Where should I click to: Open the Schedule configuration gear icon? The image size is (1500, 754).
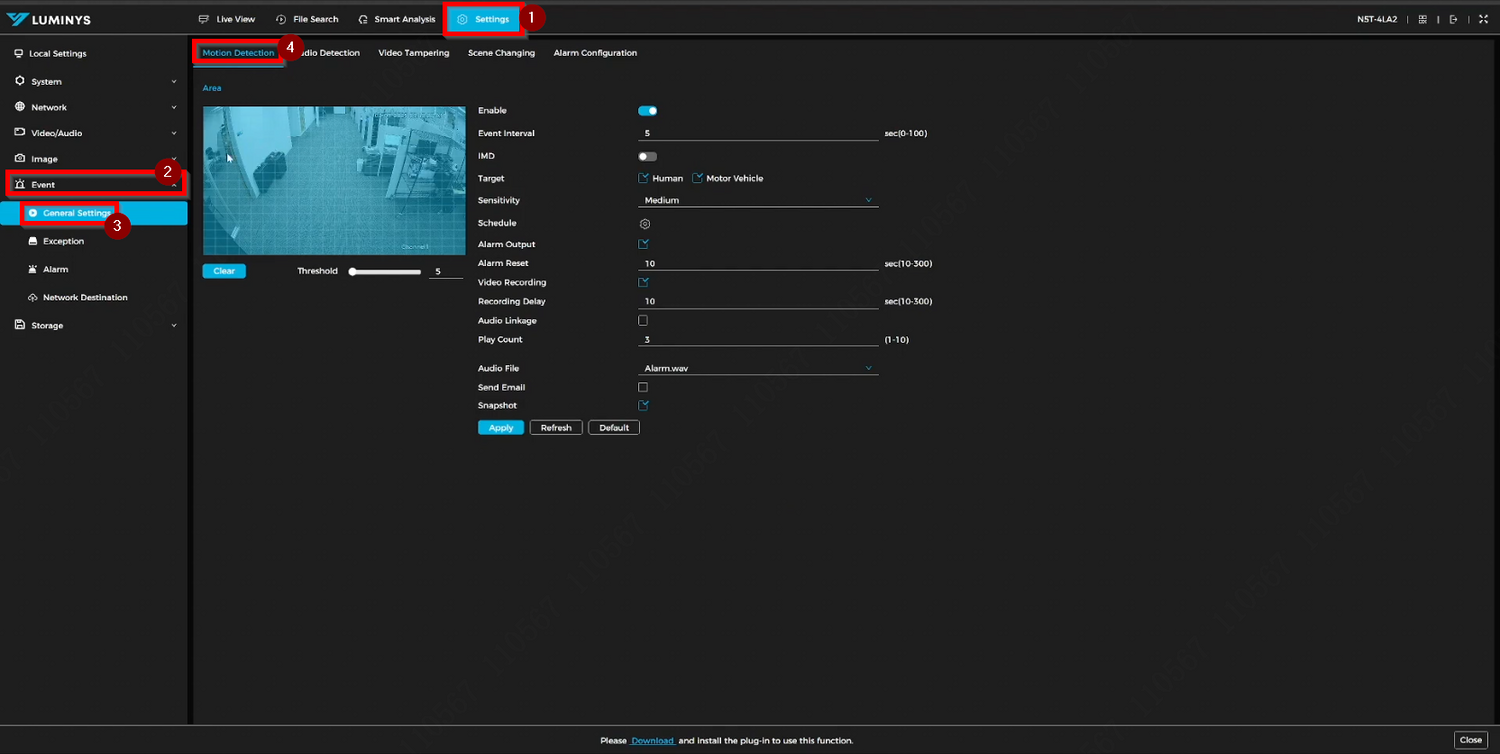644,223
